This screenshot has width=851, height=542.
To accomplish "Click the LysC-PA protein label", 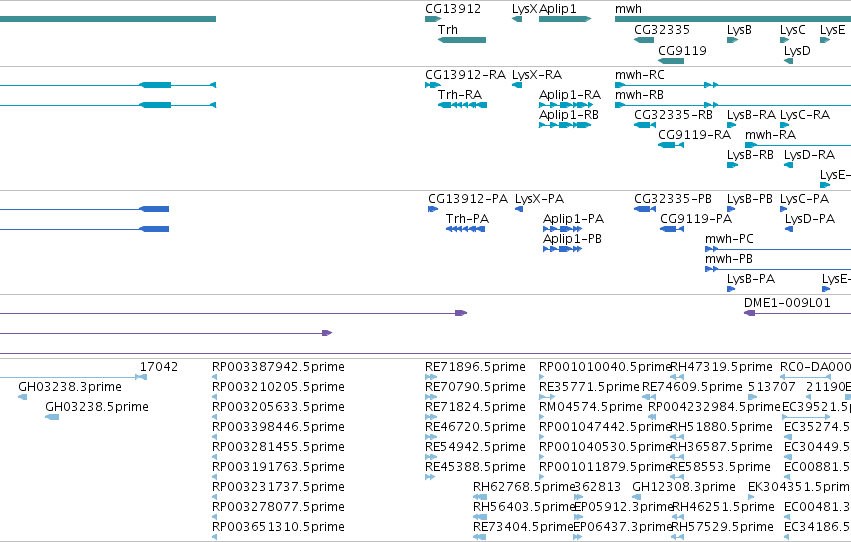I will point(804,199).
